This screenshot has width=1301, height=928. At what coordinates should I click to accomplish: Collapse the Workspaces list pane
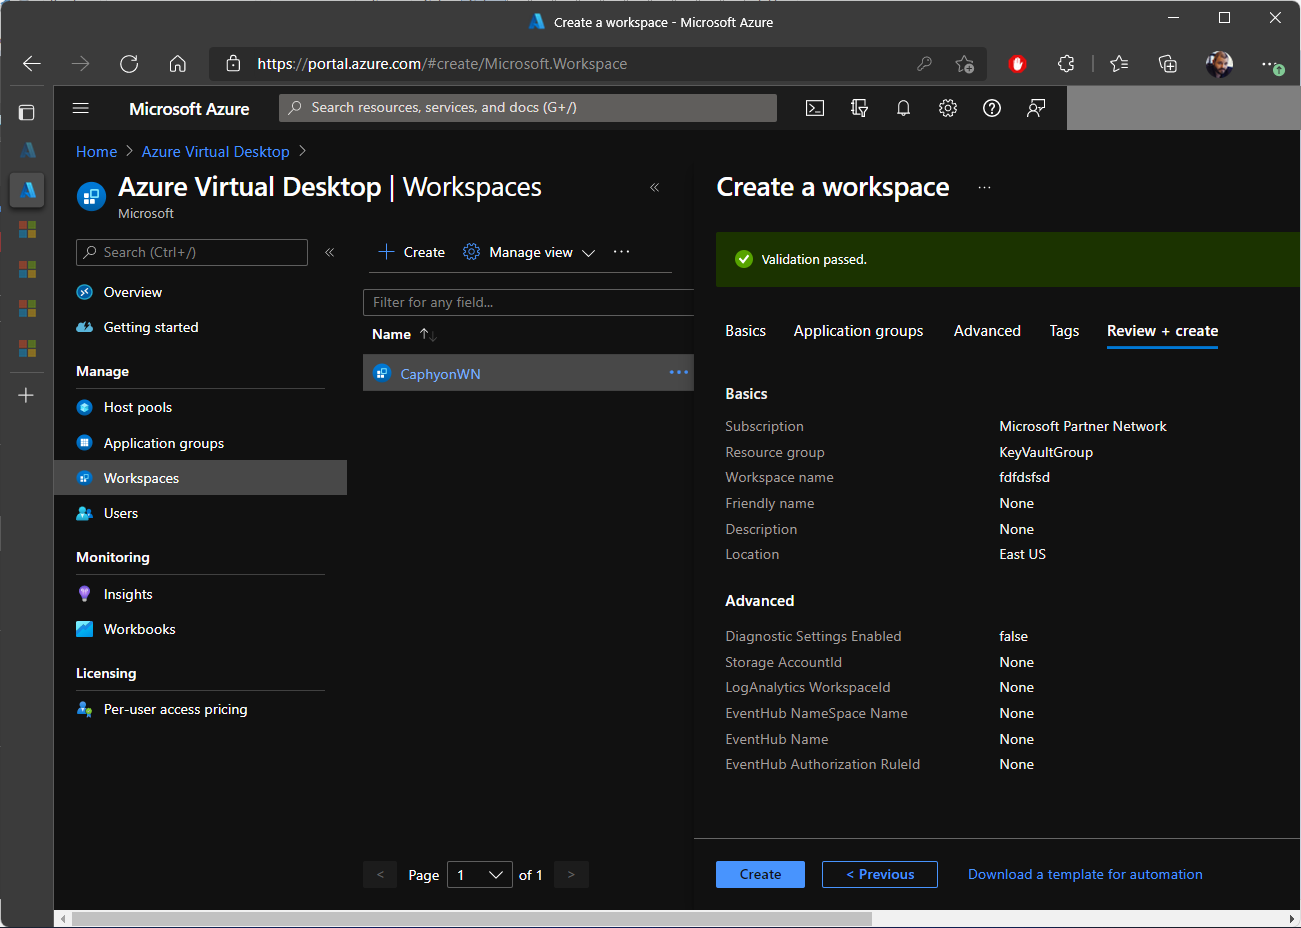pyautogui.click(x=654, y=187)
